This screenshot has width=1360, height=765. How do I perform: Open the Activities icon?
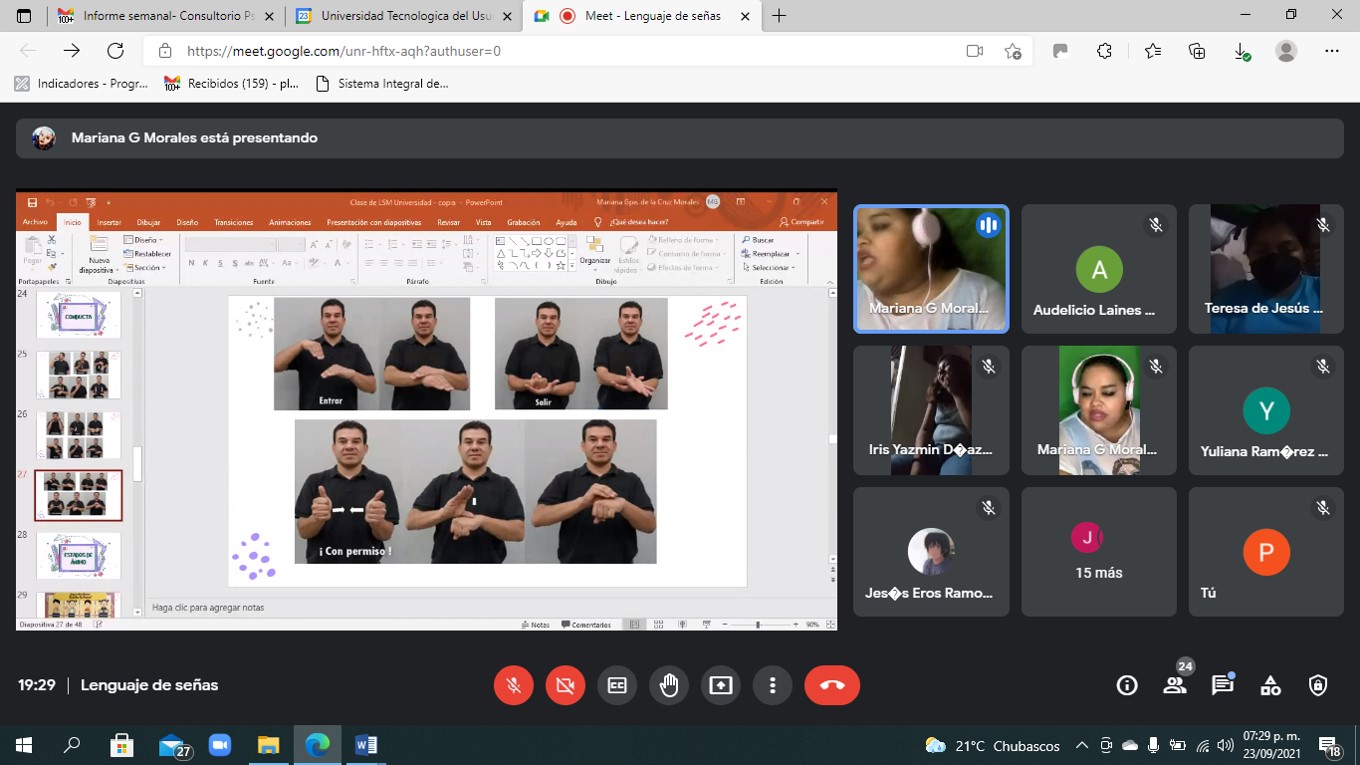[1270, 685]
